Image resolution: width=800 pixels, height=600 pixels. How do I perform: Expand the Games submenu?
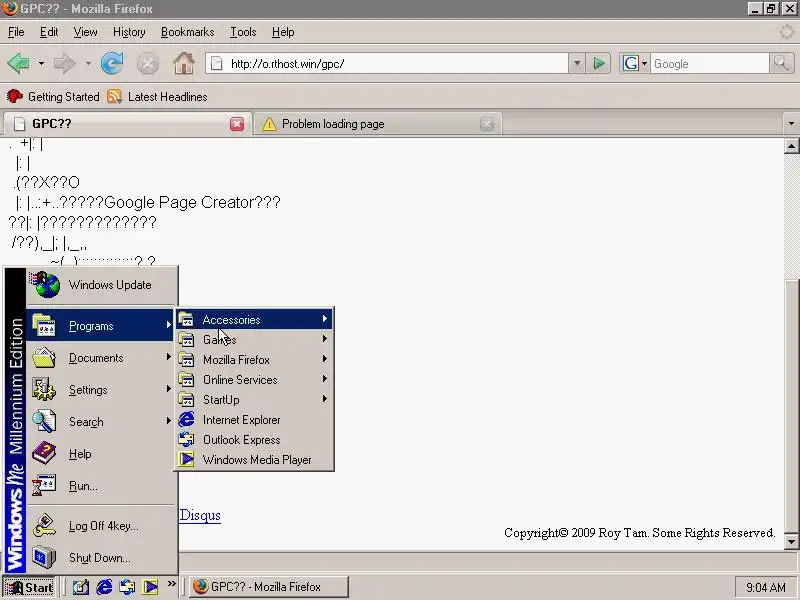tap(255, 339)
